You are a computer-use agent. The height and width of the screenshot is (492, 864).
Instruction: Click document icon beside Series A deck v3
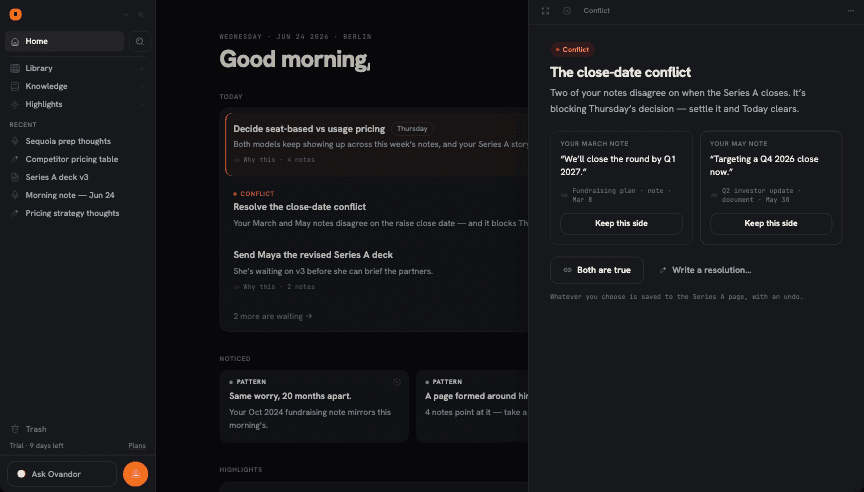click(x=15, y=177)
